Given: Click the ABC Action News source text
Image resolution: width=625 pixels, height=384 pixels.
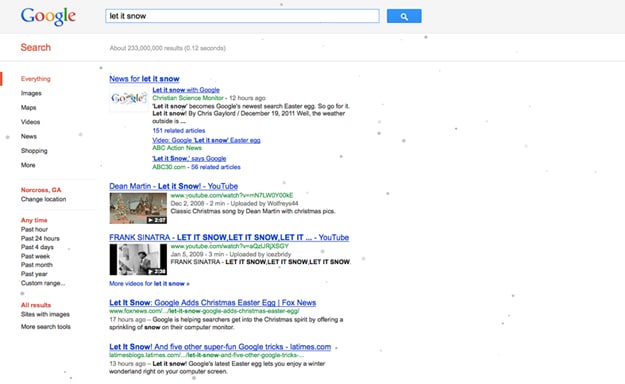Looking at the screenshot, I should (x=177, y=148).
